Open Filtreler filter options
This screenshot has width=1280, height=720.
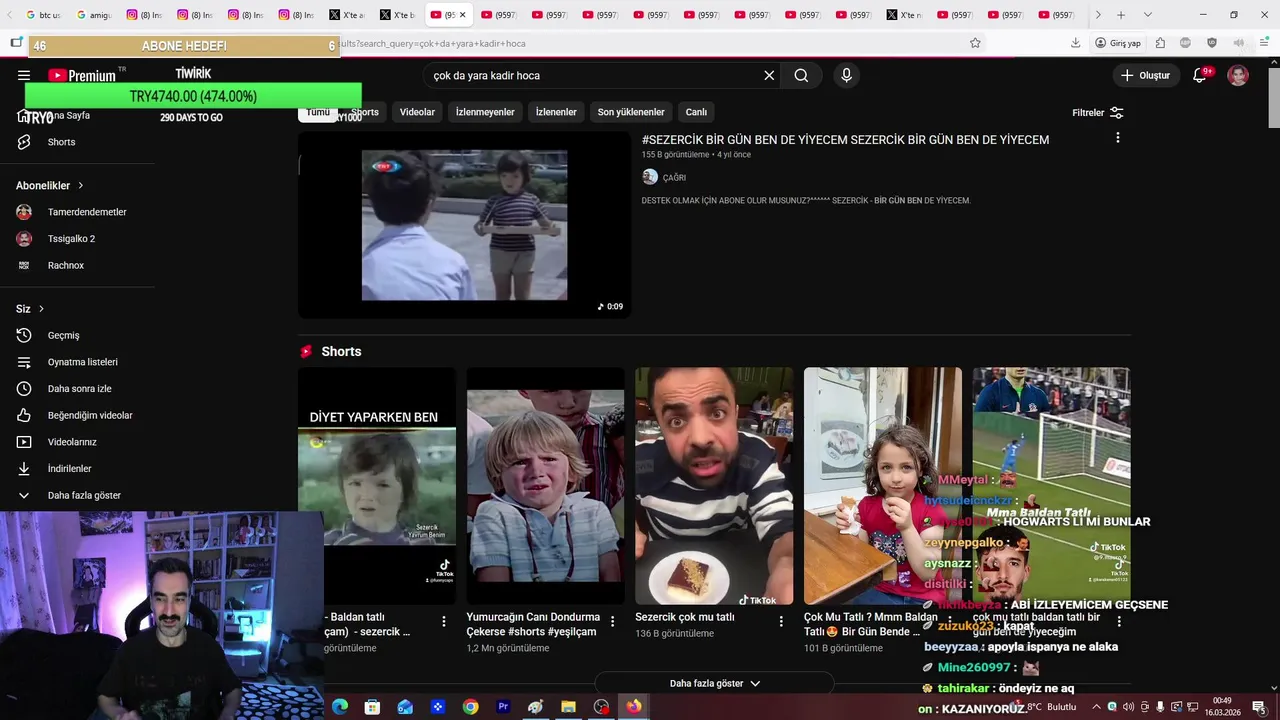point(1098,113)
